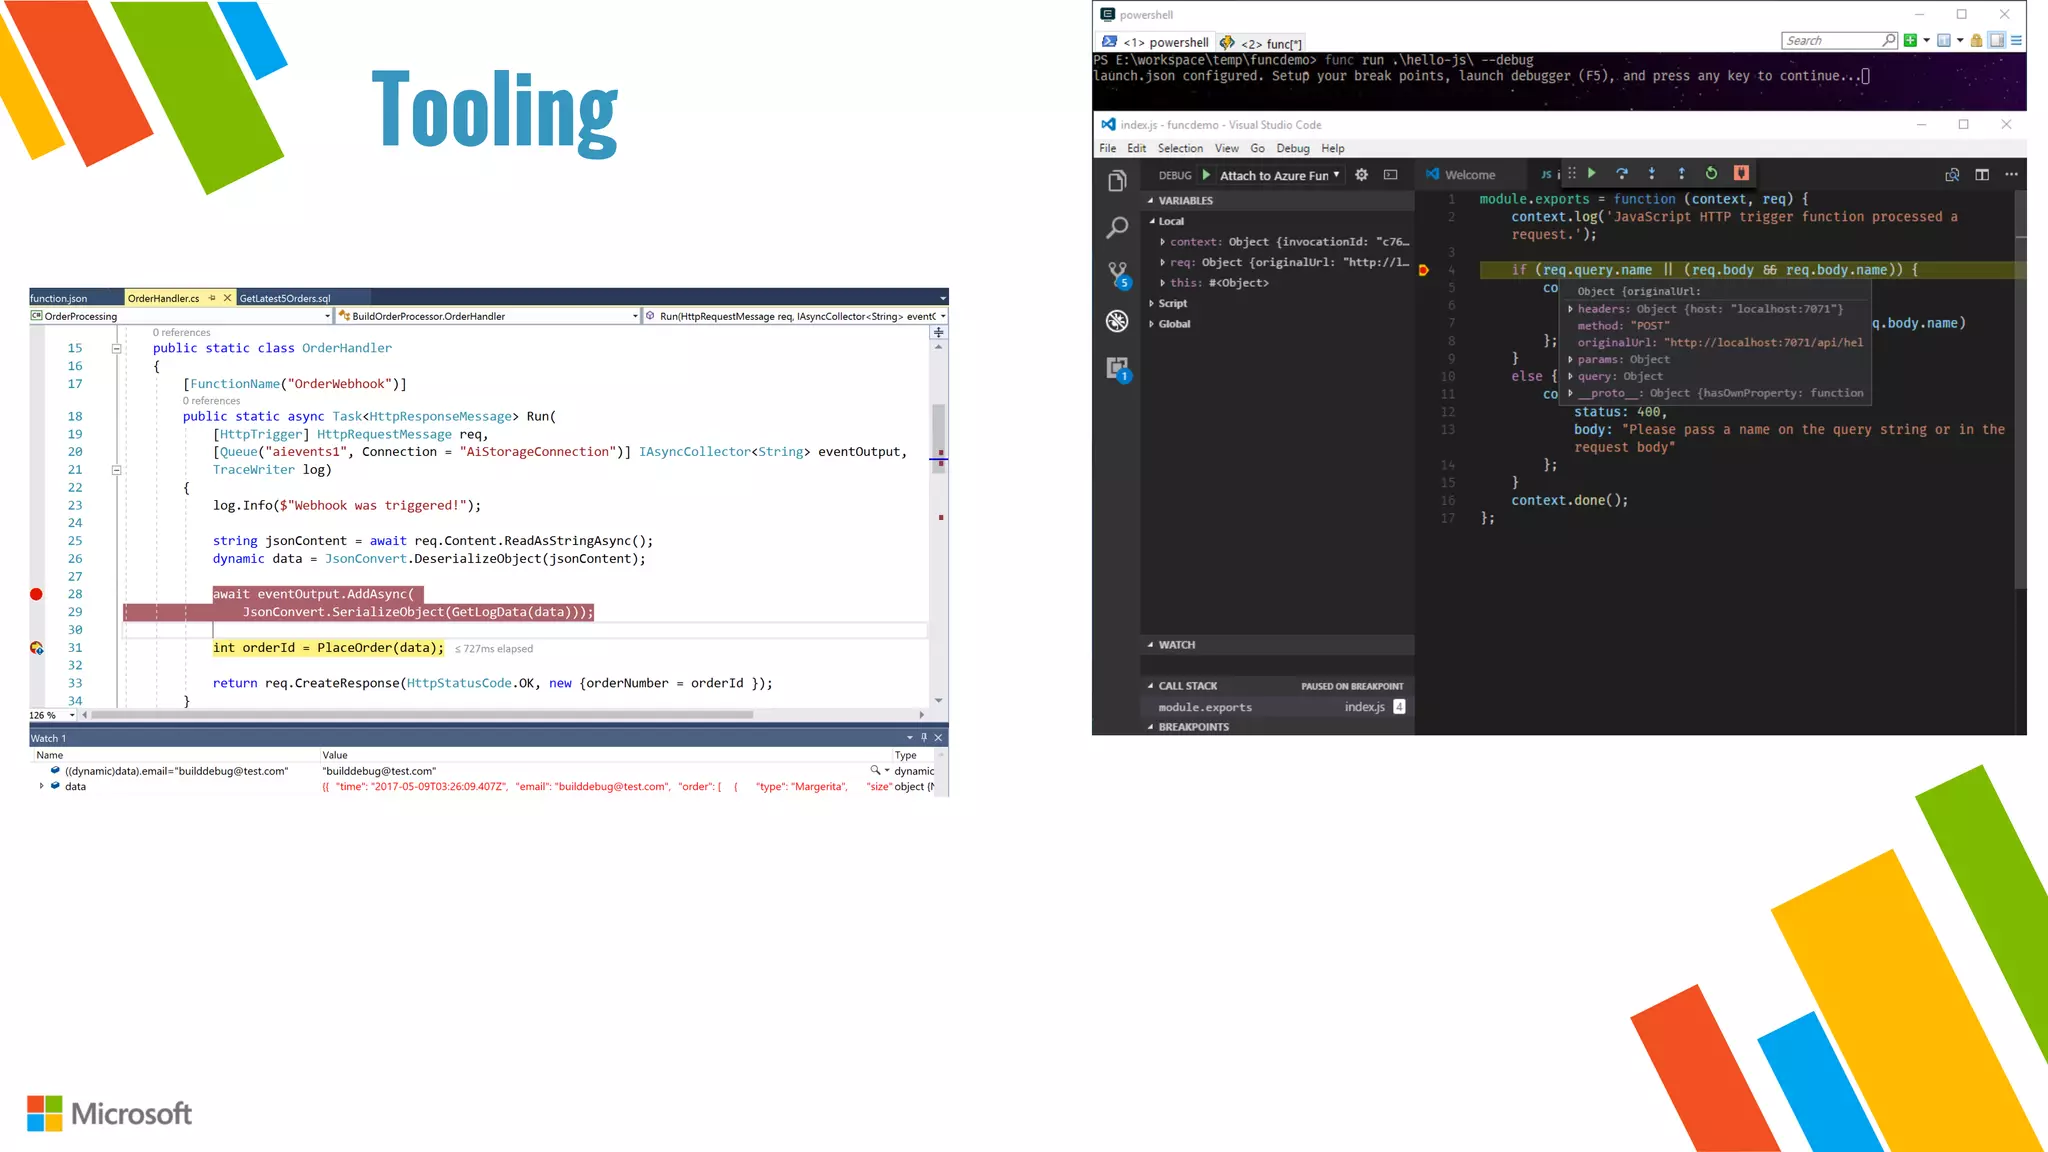Viewport: 2048px width, 1152px height.
Task: Open launch.json with the debug gear icon
Action: coord(1361,175)
